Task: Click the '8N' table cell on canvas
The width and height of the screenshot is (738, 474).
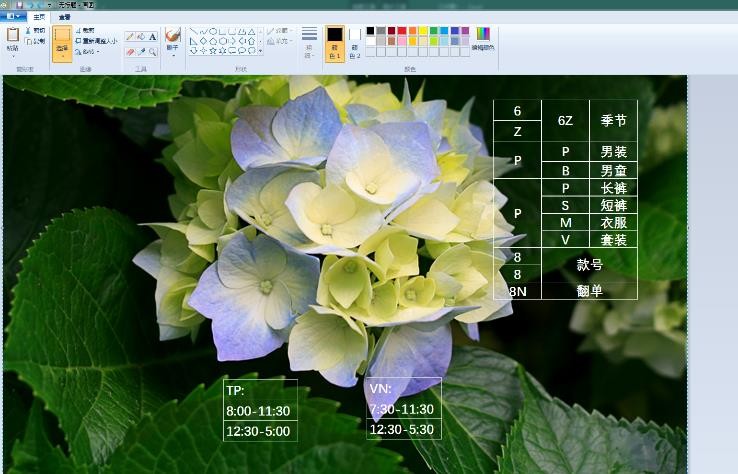Action: point(517,291)
